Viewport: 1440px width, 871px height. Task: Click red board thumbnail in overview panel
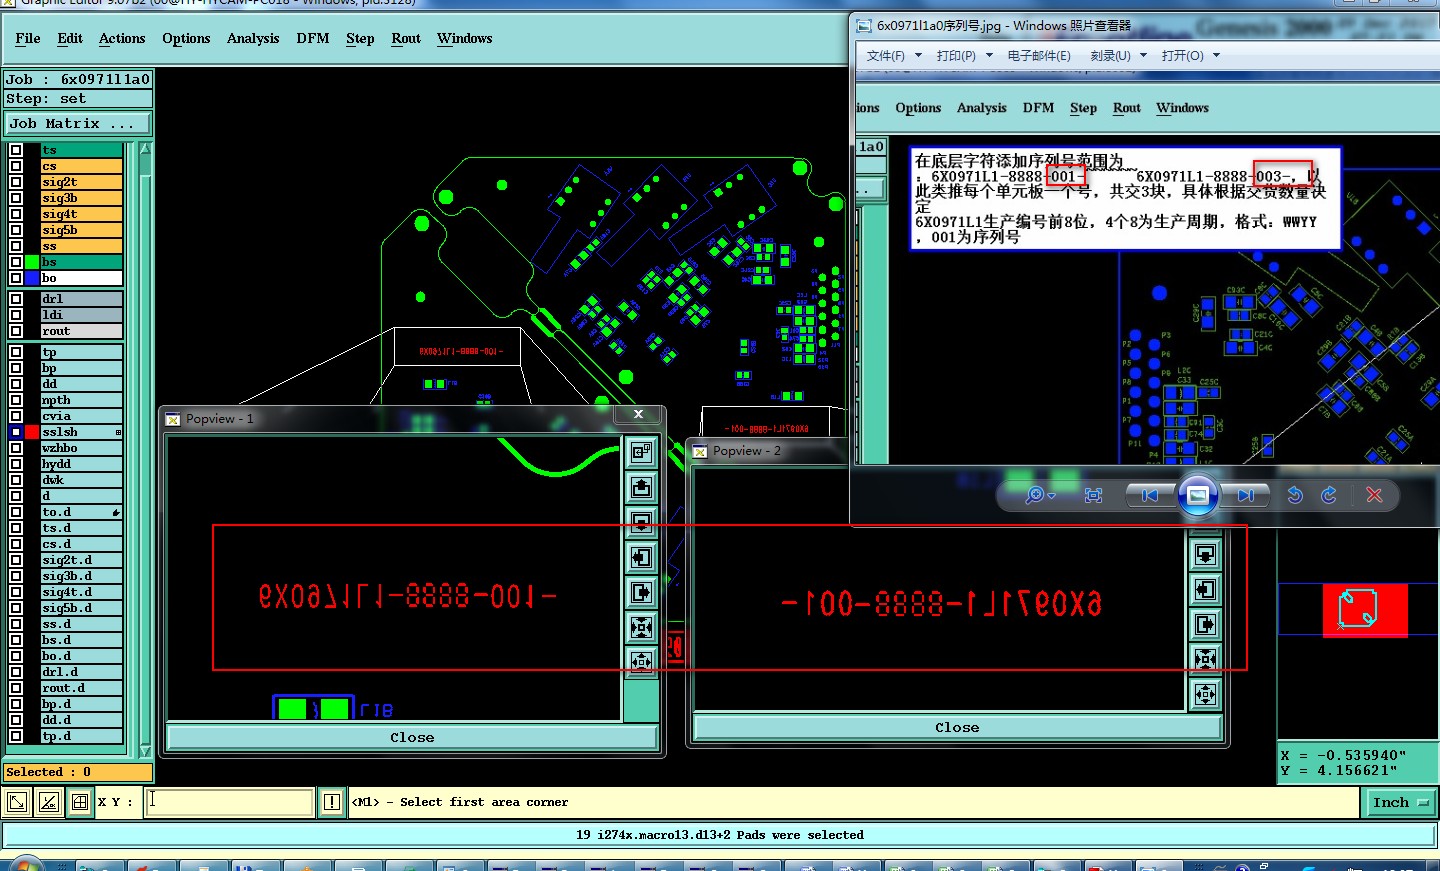click(1365, 610)
